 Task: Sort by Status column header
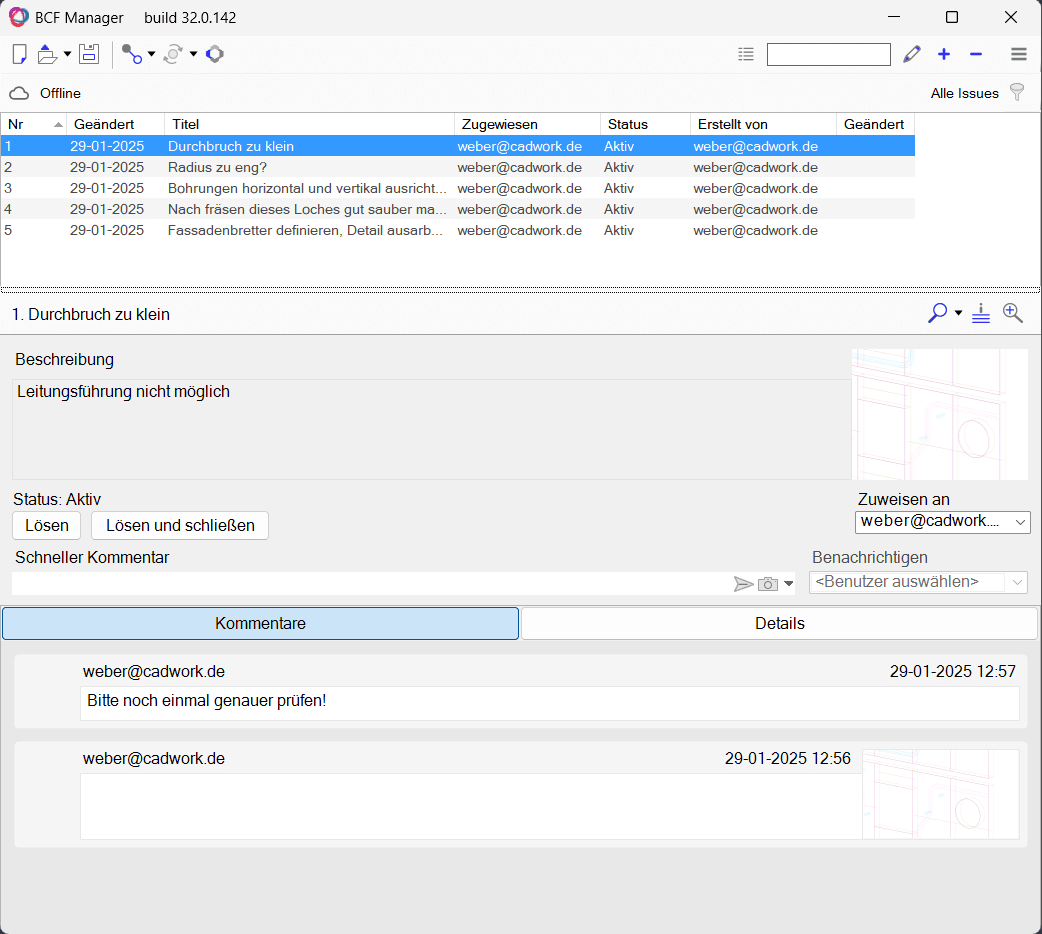(x=645, y=124)
